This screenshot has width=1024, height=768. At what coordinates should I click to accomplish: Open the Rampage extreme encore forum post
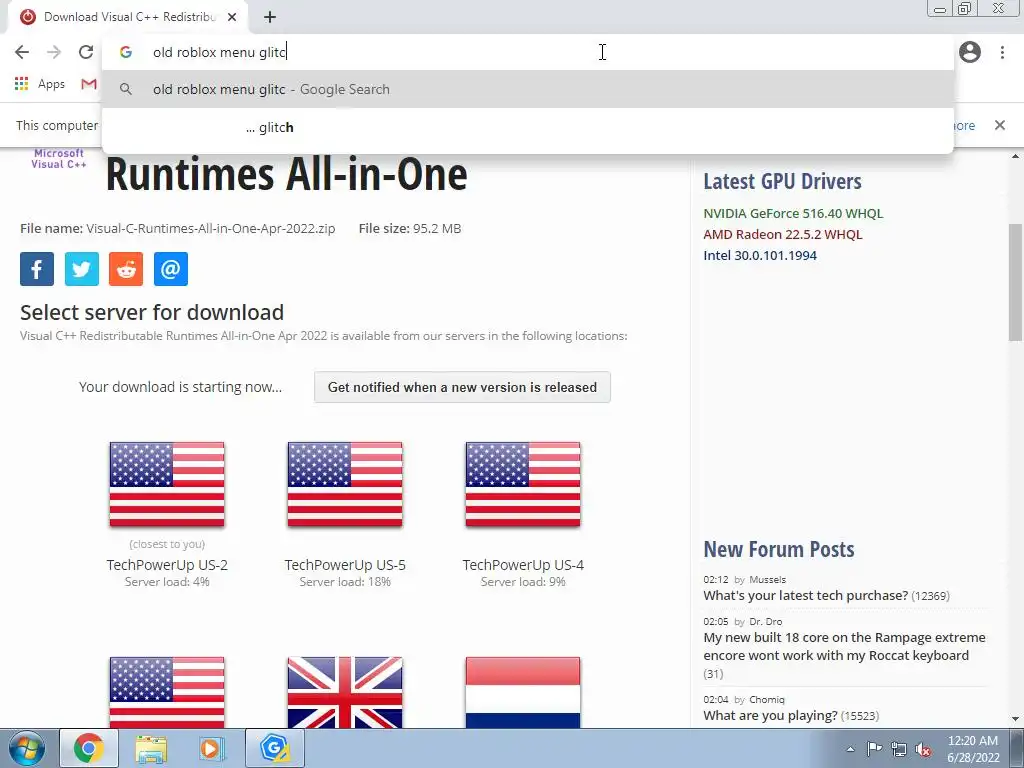(x=844, y=647)
